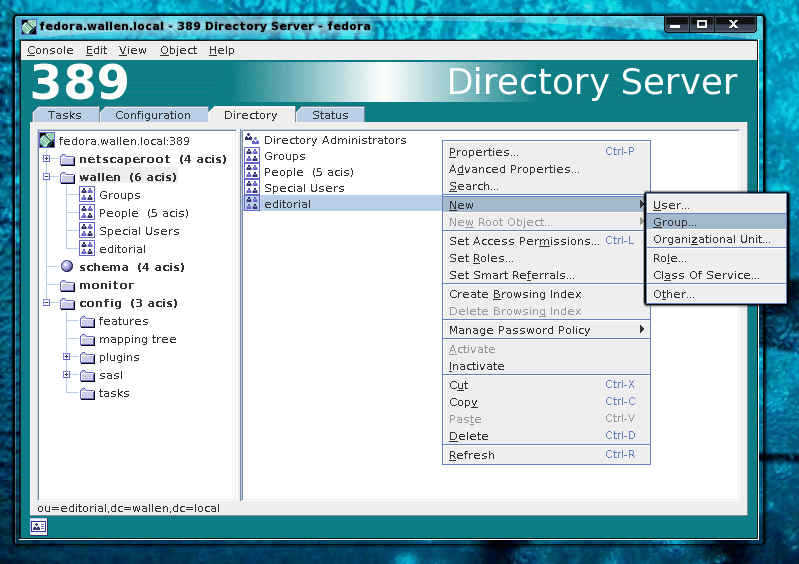
Task: Collapse the wallen tree node
Action: coord(46,176)
